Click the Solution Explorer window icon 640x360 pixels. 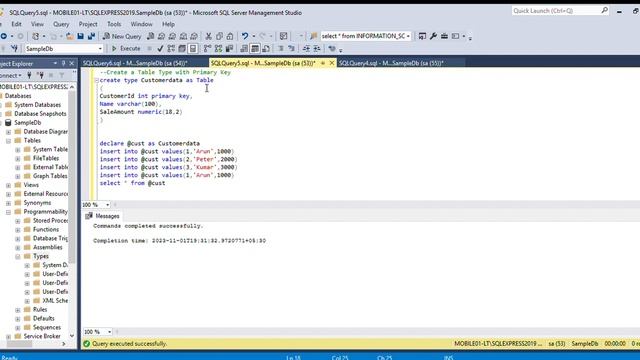(x=422, y=36)
